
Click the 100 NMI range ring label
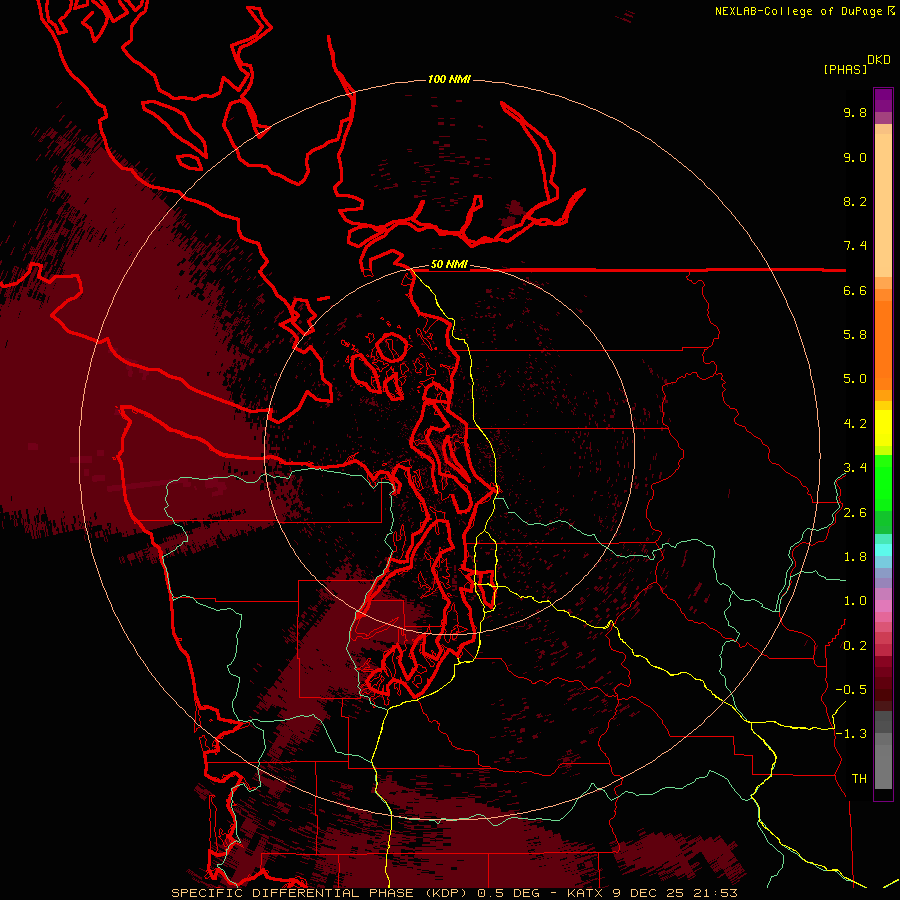point(449,79)
